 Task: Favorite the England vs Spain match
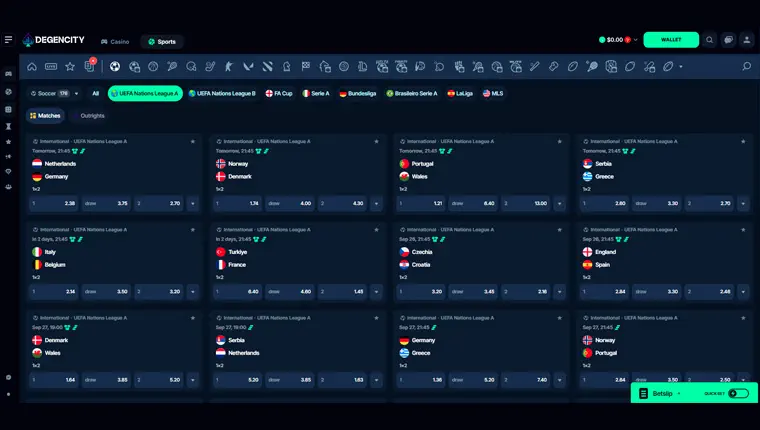(x=743, y=230)
